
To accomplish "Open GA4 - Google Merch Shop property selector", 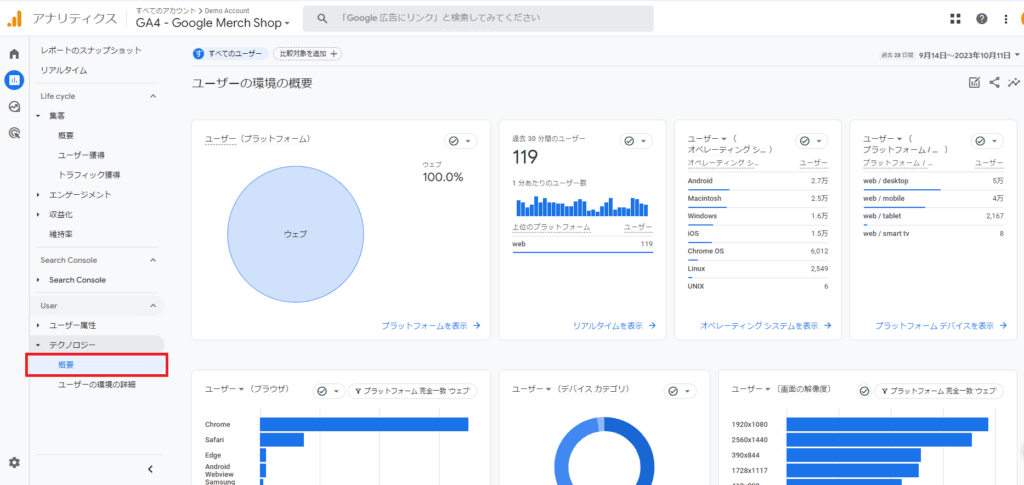I will [x=212, y=23].
